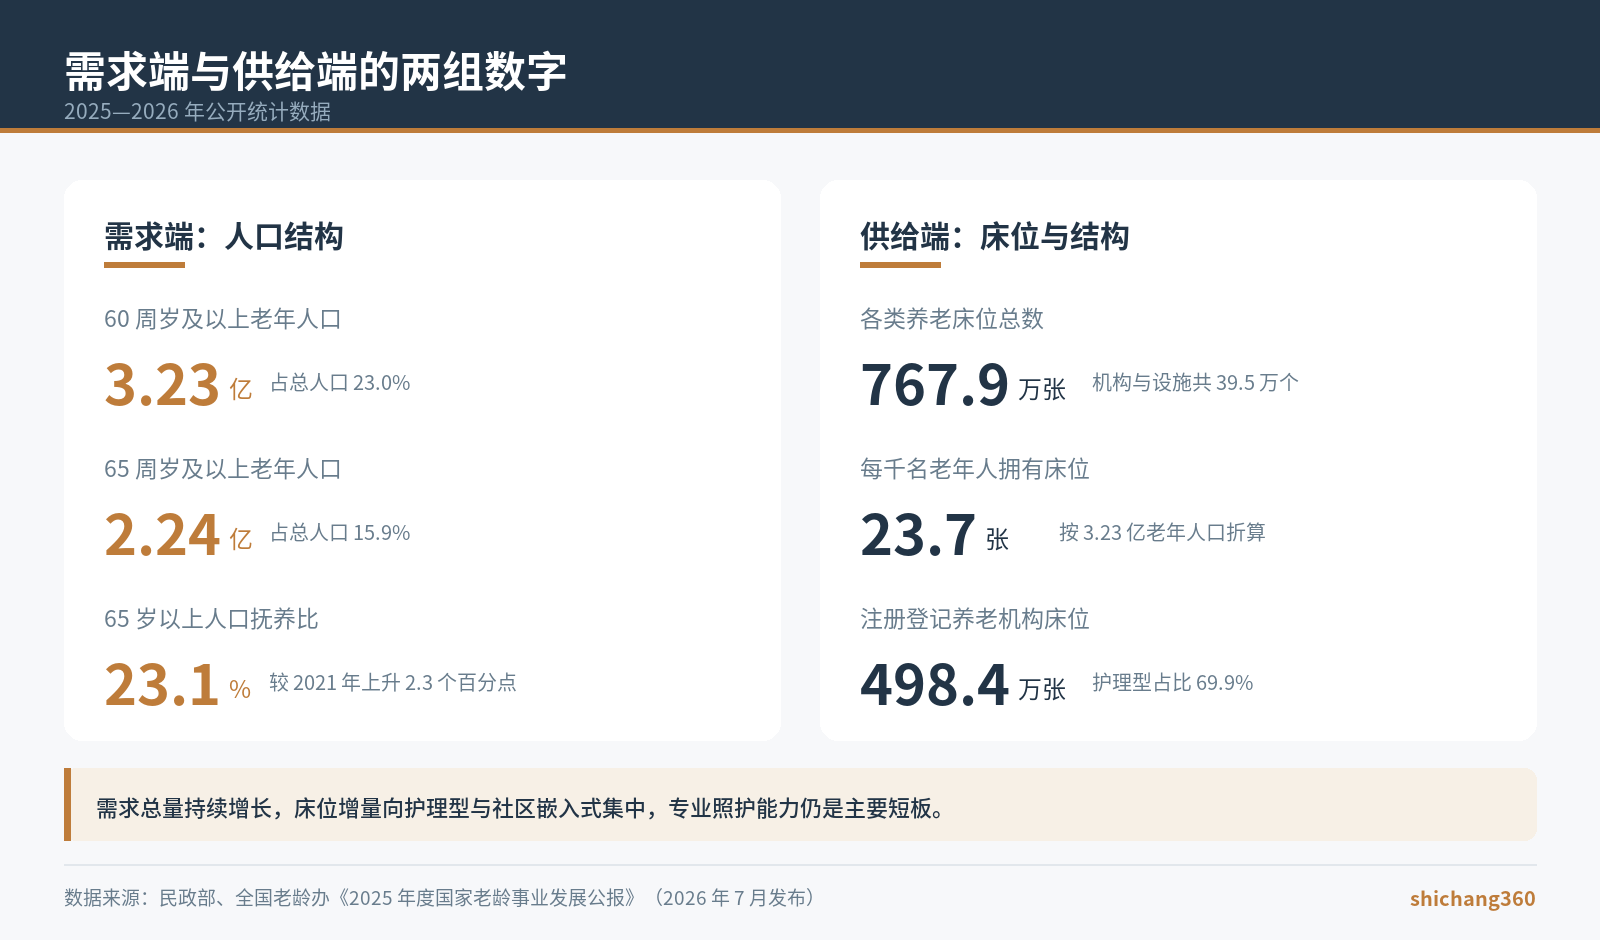Click the label 注册登记养老机构床位

(975, 619)
